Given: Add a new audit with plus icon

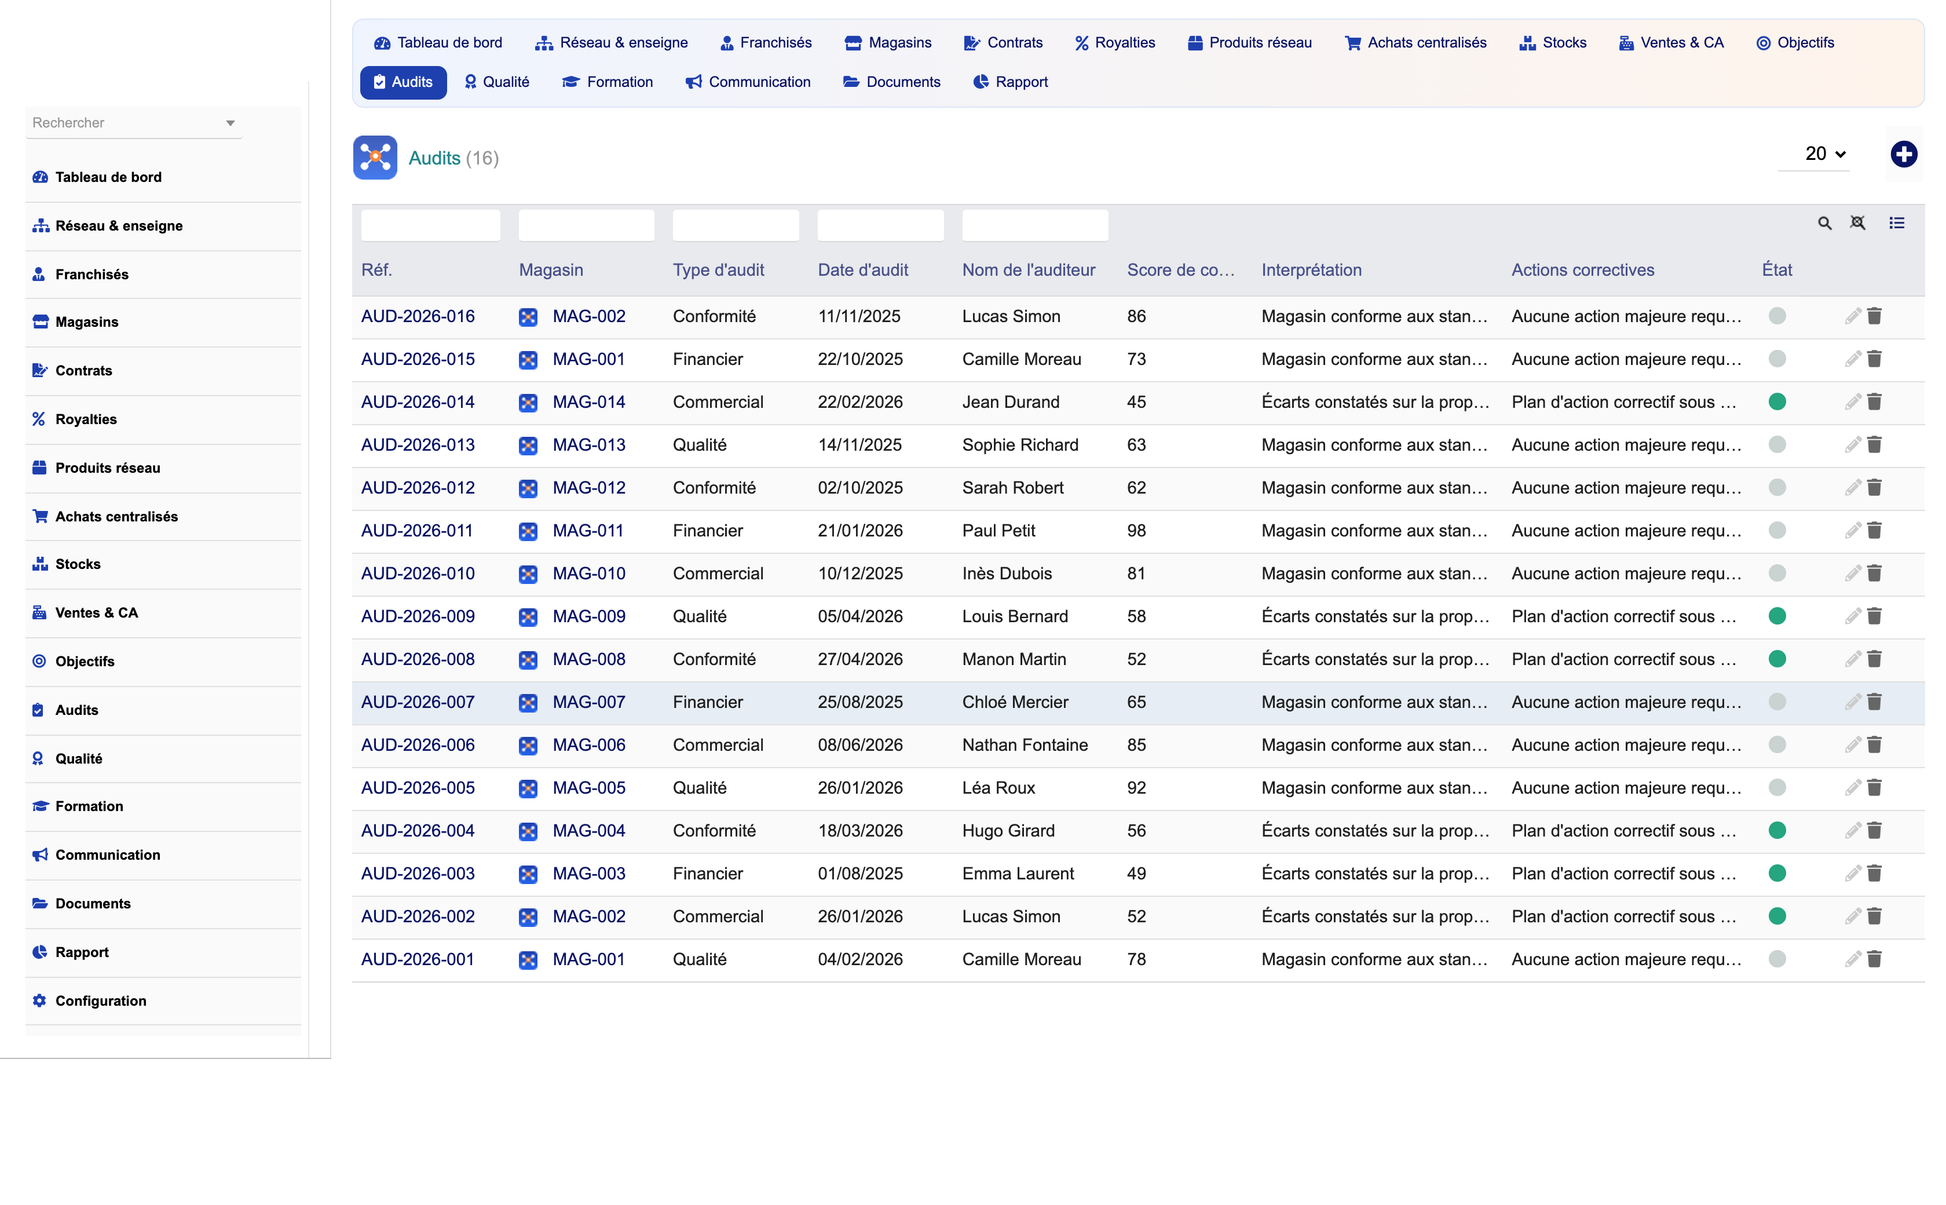Looking at the screenshot, I should click(x=1903, y=154).
